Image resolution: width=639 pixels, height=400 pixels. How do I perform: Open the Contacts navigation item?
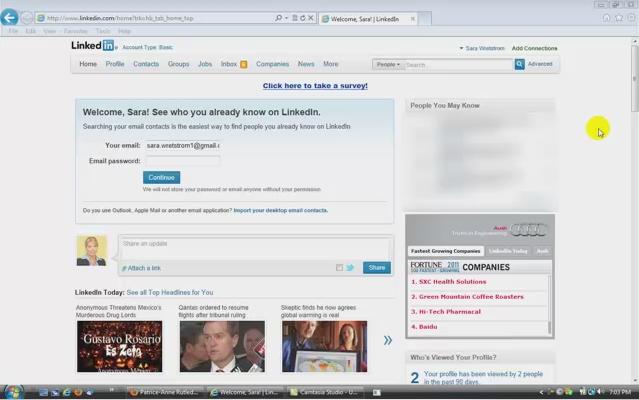tap(146, 64)
